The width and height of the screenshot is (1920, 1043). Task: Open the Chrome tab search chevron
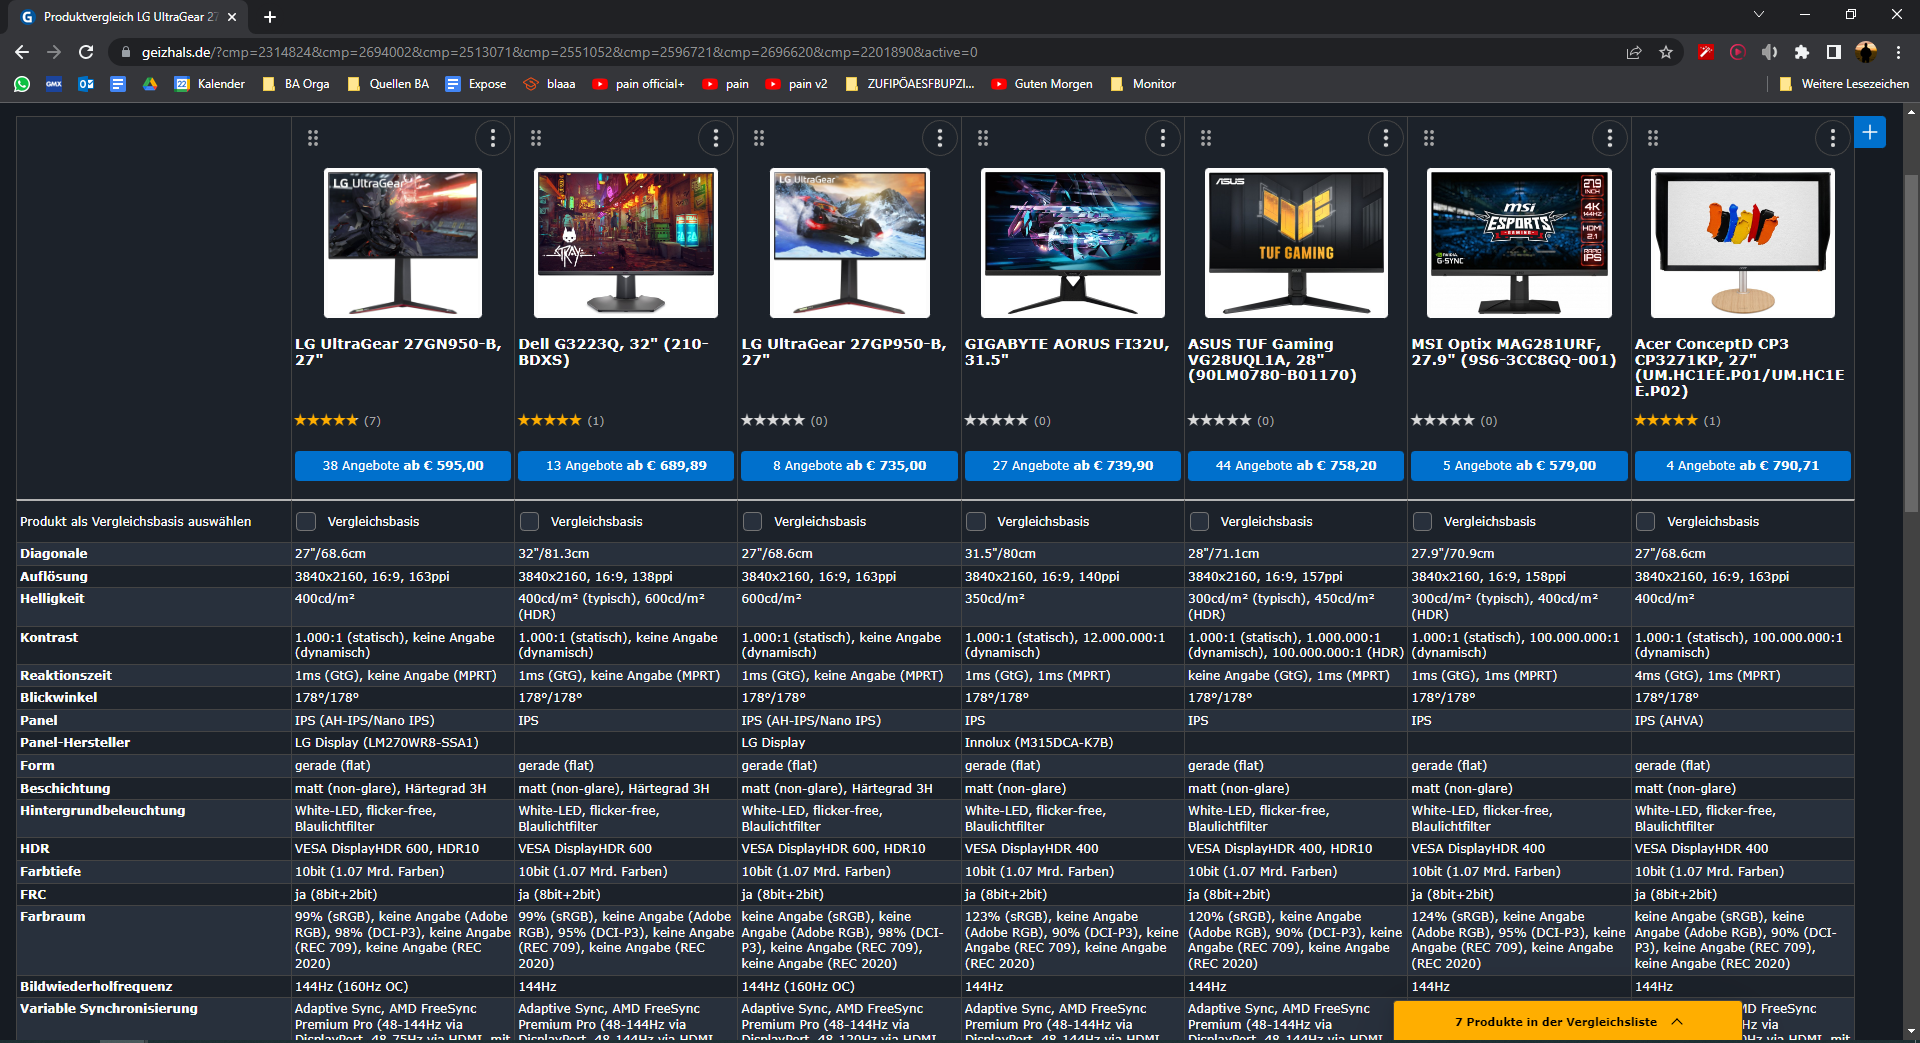point(1759,15)
